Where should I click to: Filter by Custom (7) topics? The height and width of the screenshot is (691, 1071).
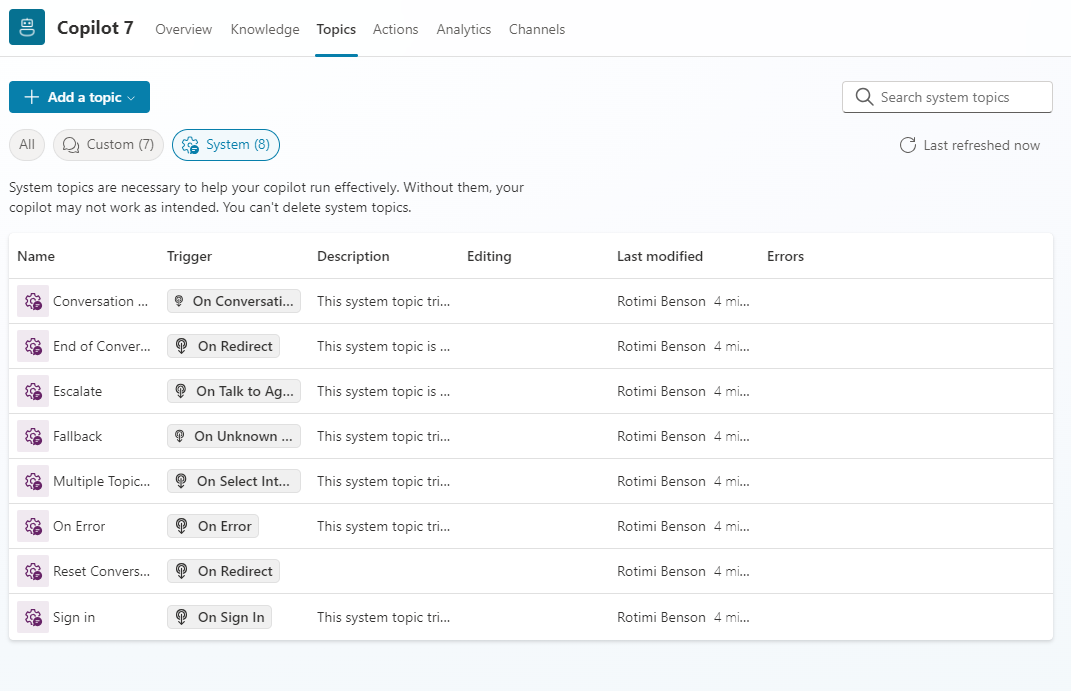point(108,145)
